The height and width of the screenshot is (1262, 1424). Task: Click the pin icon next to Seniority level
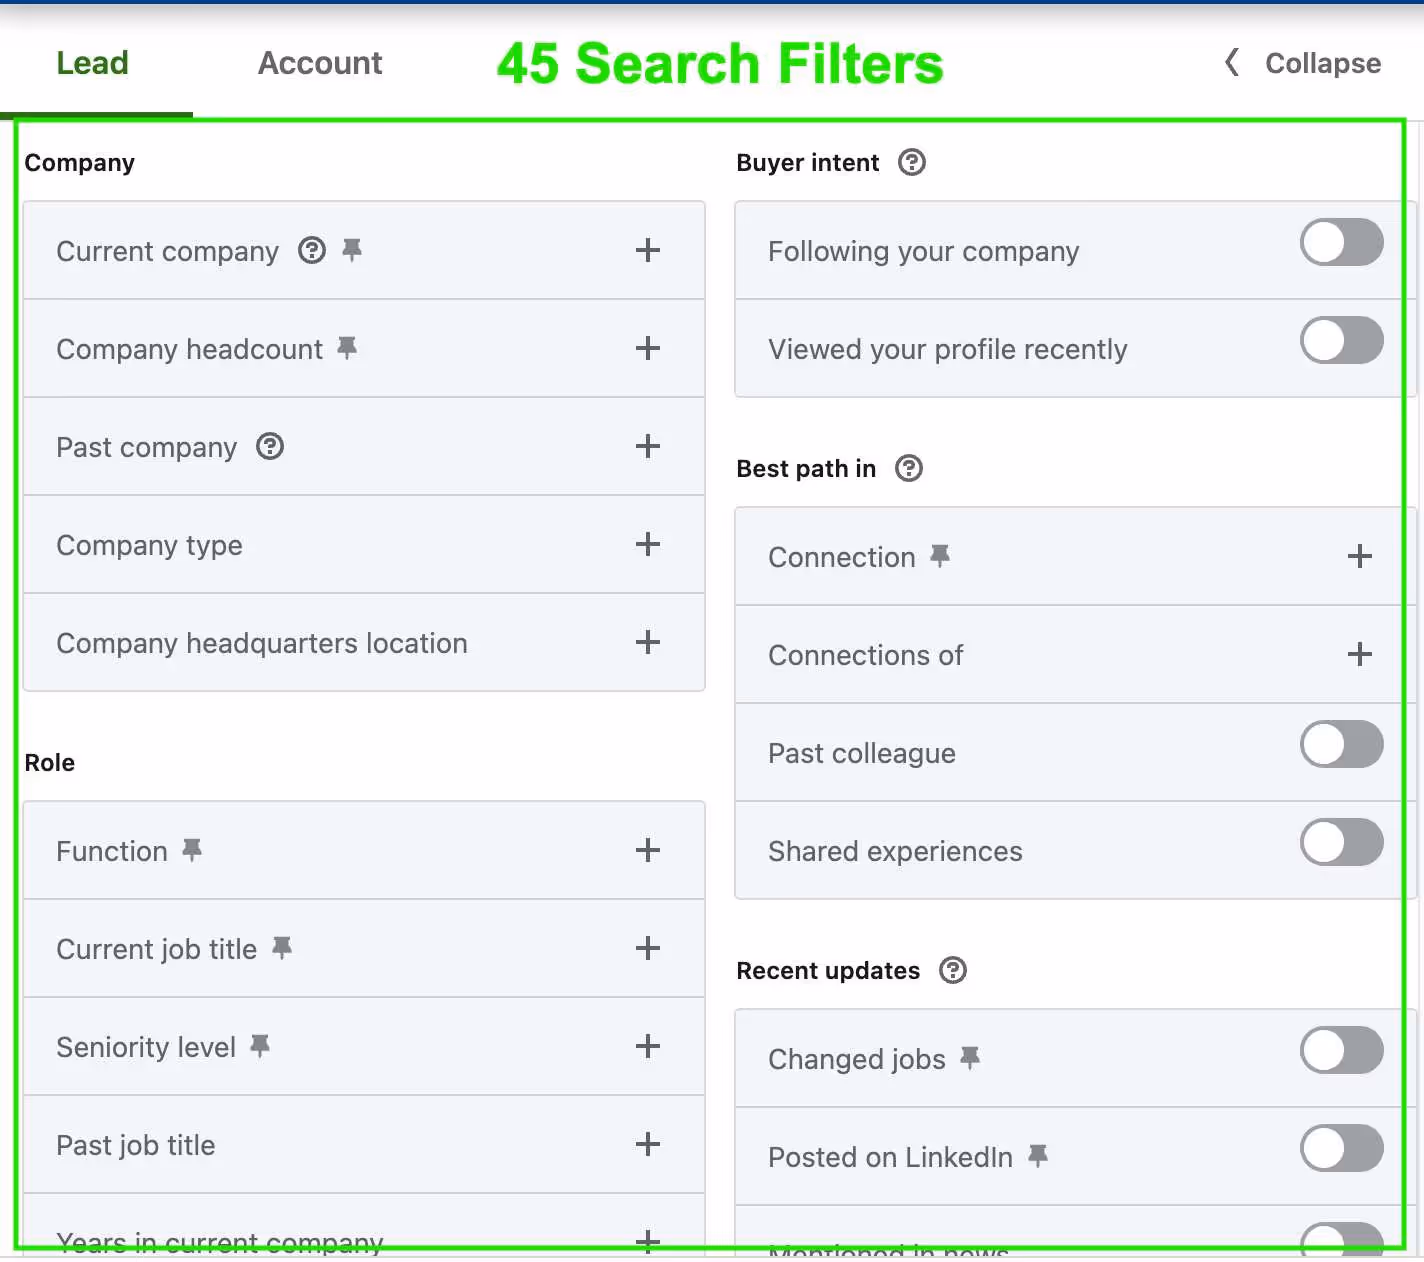(260, 1045)
